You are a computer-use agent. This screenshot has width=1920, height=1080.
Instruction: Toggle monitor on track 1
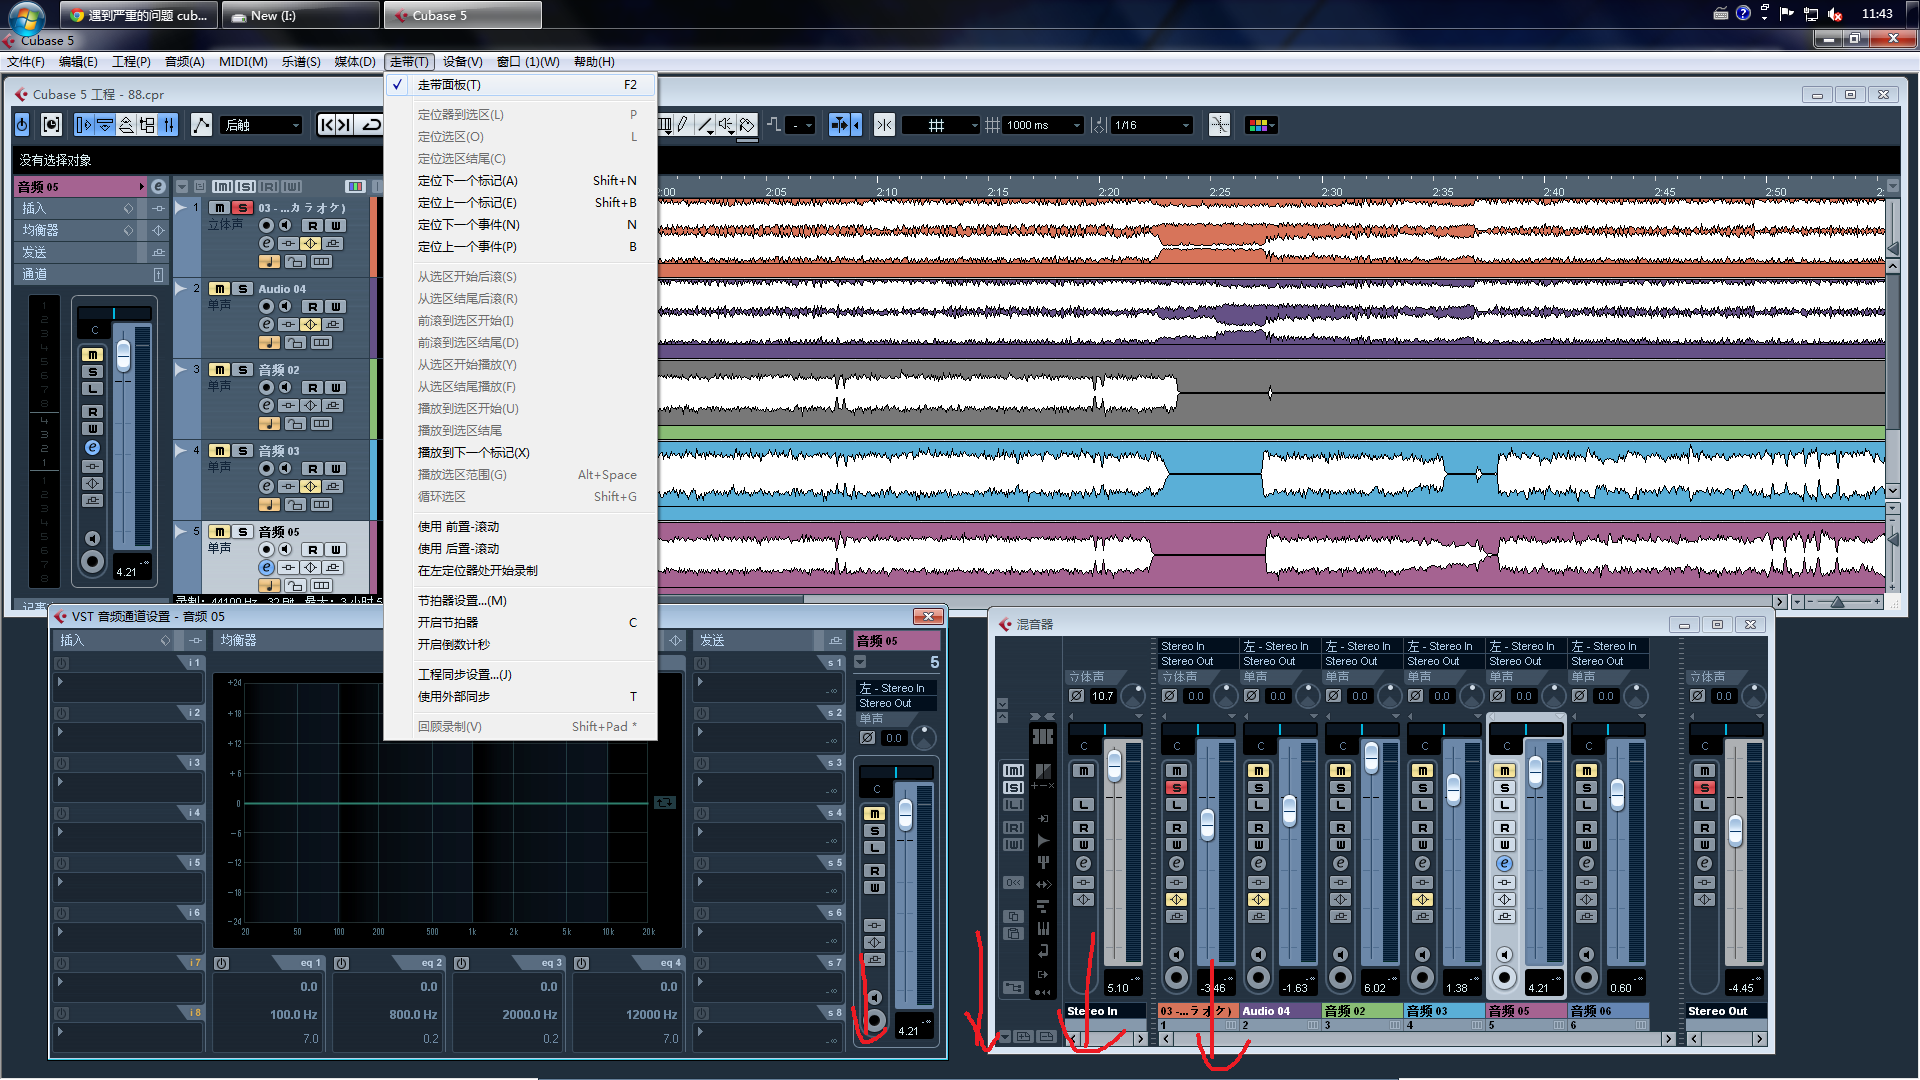click(285, 226)
